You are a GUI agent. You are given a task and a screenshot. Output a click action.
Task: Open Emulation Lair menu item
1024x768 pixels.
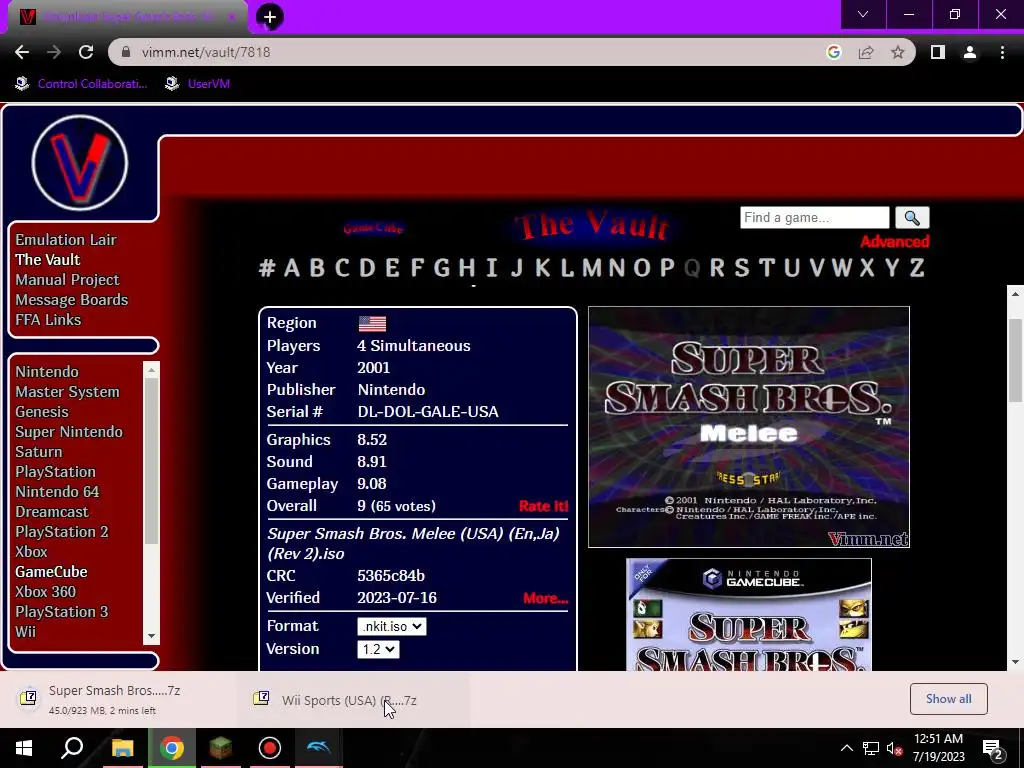[66, 240]
